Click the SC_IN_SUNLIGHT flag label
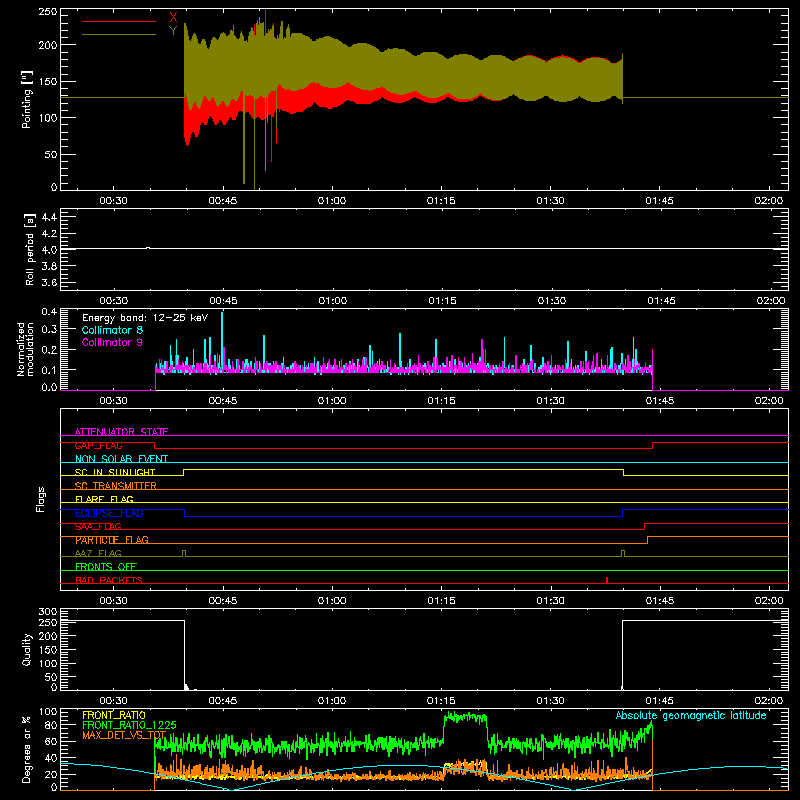800x800 pixels. point(115,472)
